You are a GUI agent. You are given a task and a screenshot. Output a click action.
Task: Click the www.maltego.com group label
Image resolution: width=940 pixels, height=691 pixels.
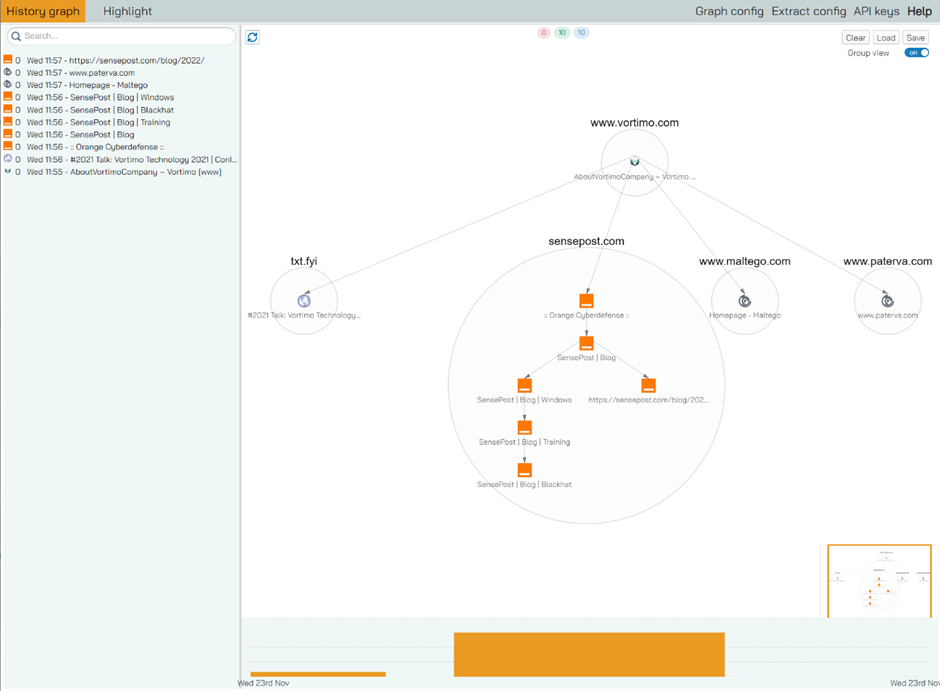745,261
